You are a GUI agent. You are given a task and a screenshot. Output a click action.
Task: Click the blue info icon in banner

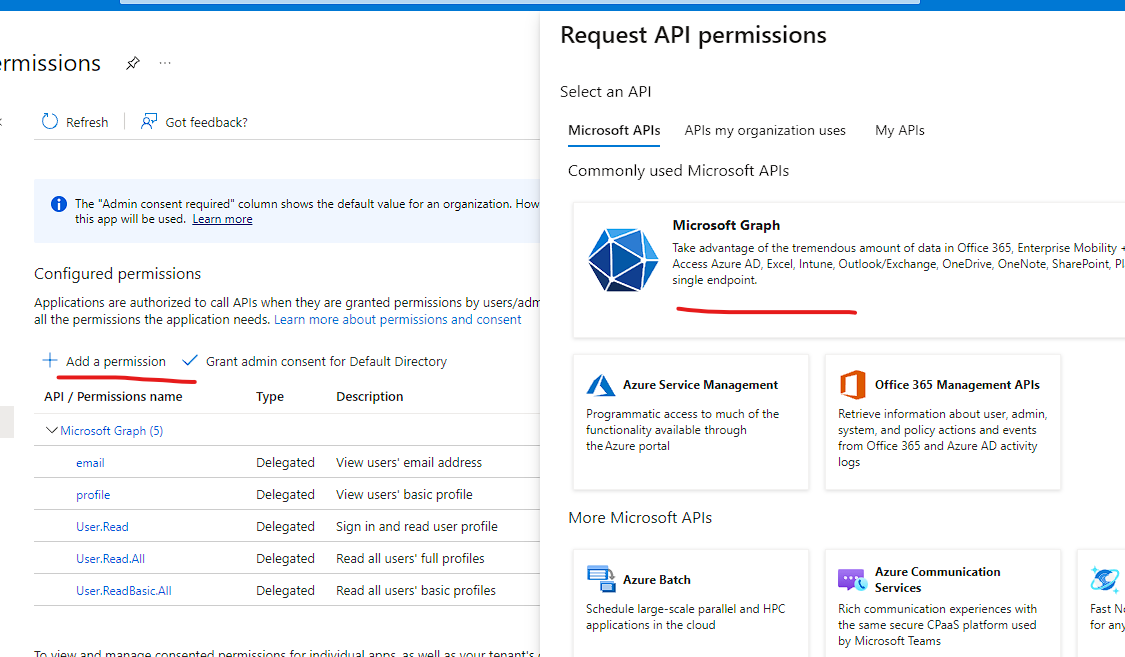[x=59, y=204]
